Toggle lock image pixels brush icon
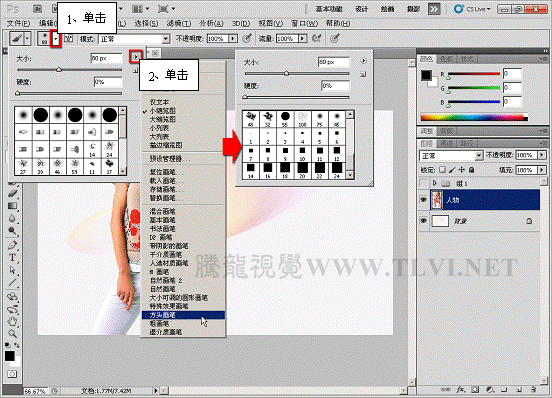Image resolution: width=552 pixels, height=398 pixels. 452,170
